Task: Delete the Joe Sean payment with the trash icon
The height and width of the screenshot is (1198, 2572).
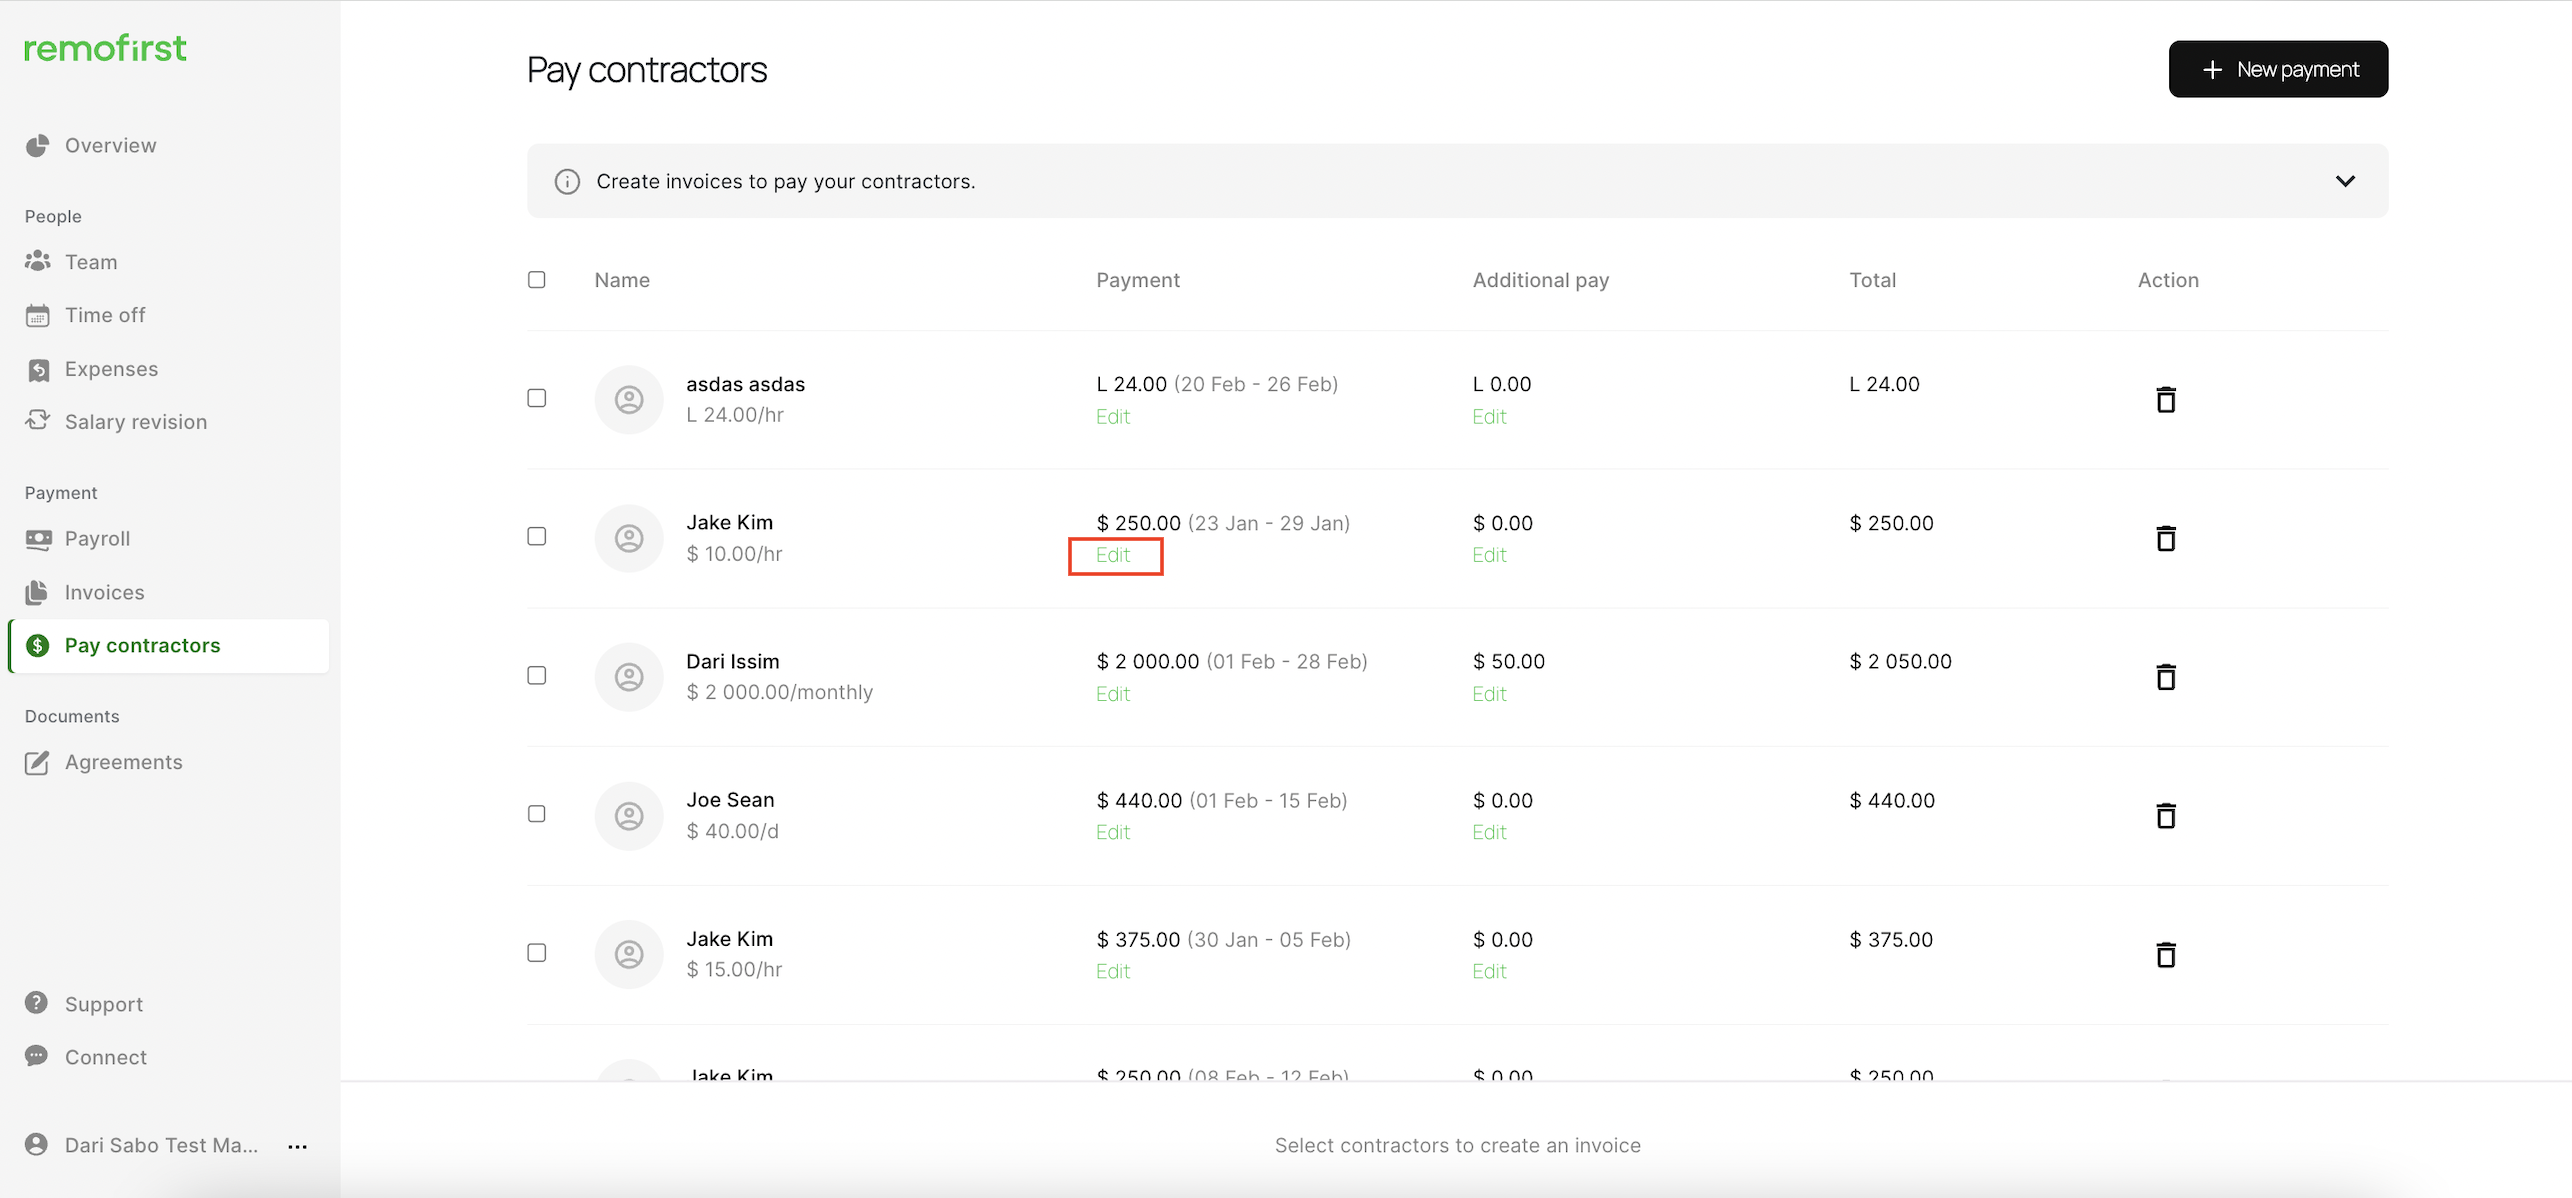Action: 2166,815
